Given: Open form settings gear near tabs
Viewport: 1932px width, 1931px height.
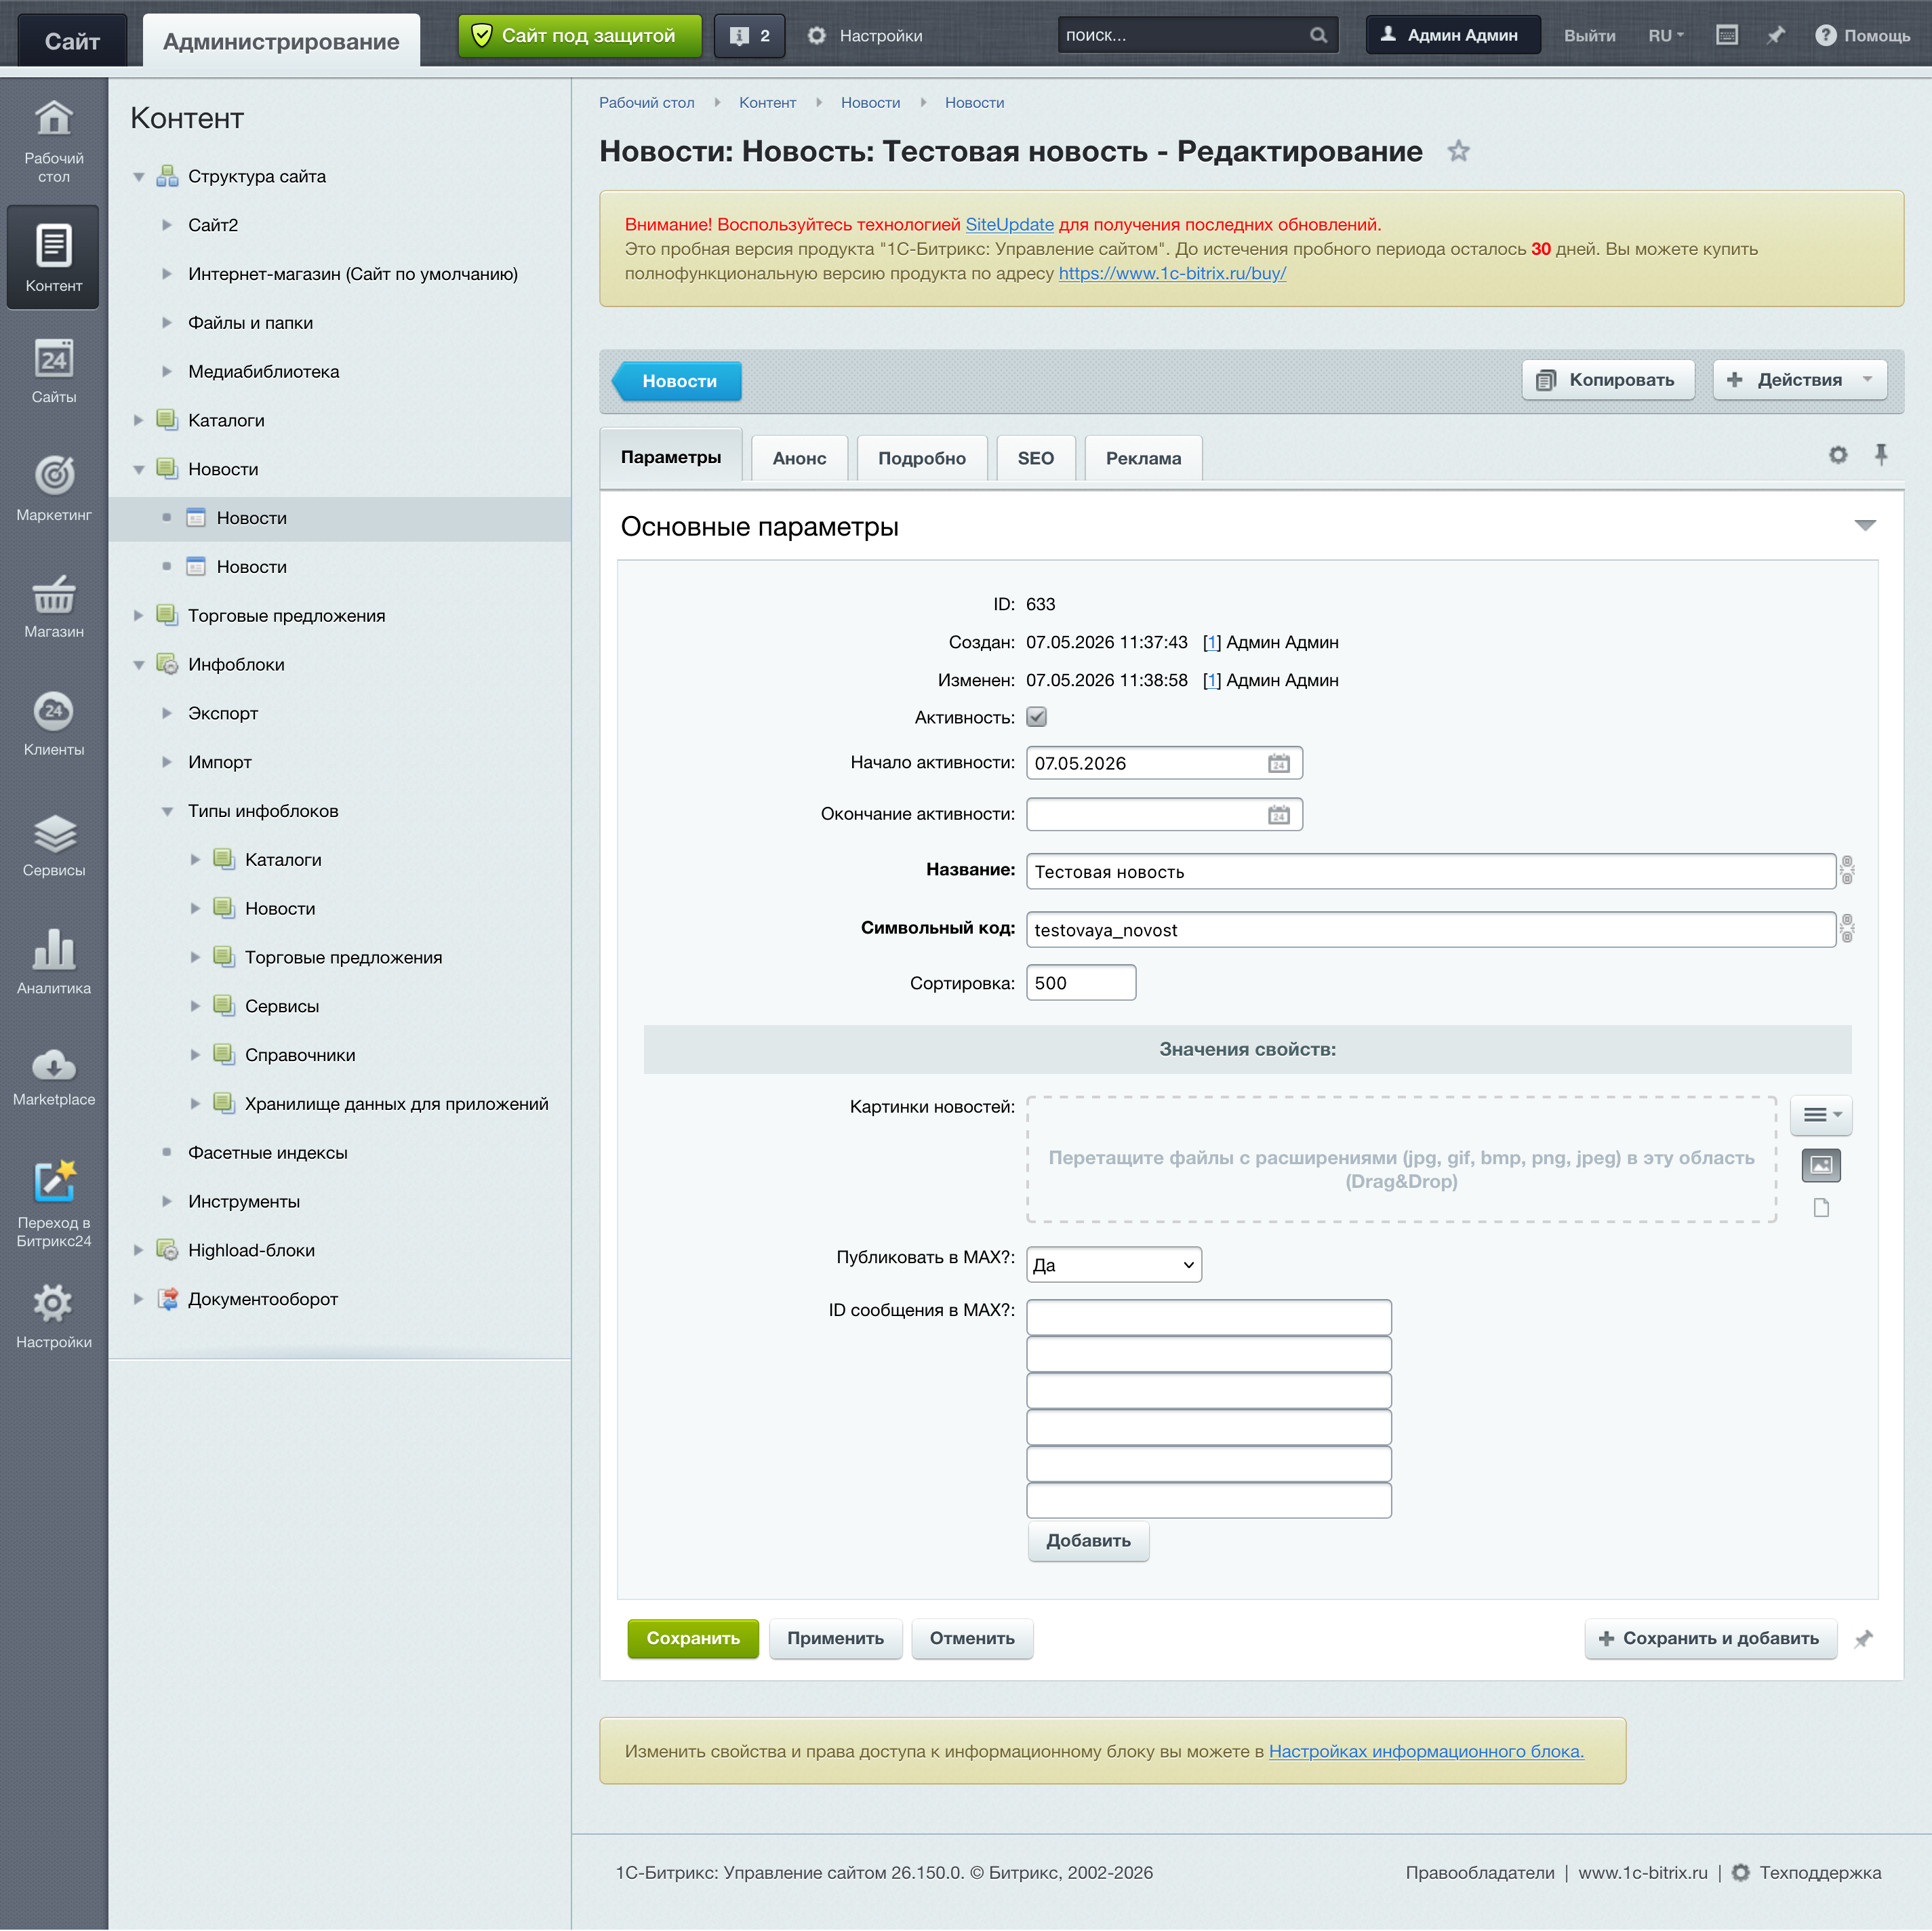Looking at the screenshot, I should pos(1837,455).
